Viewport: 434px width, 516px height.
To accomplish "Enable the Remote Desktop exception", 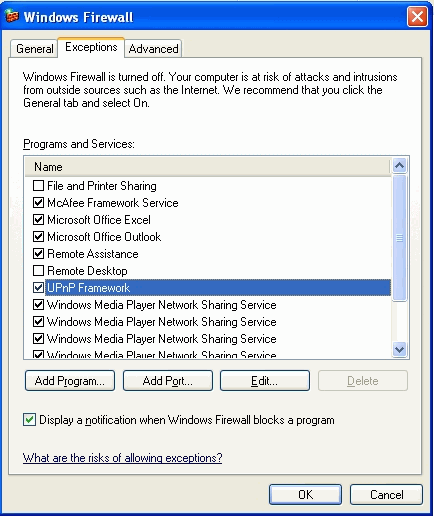I will pyautogui.click(x=38, y=270).
